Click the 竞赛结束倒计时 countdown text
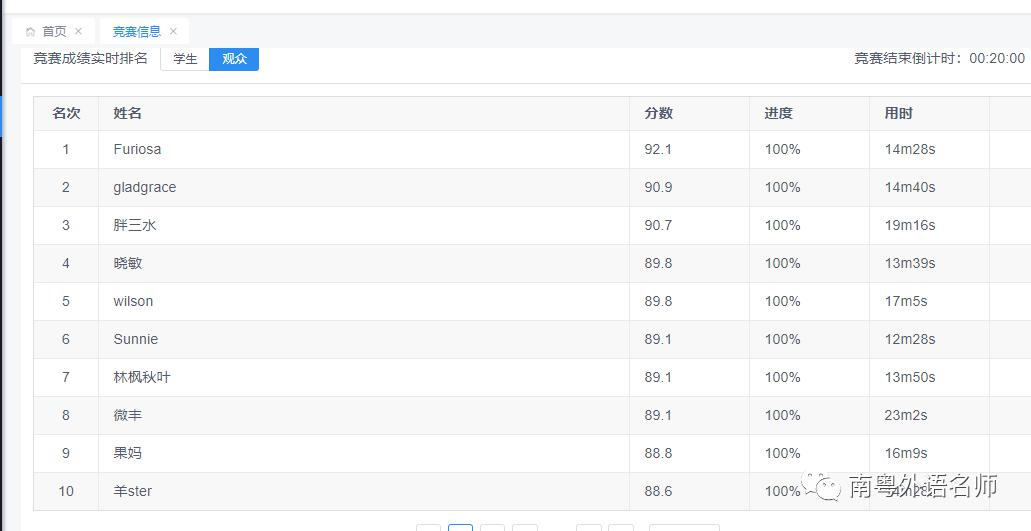1031x531 pixels. click(939, 59)
